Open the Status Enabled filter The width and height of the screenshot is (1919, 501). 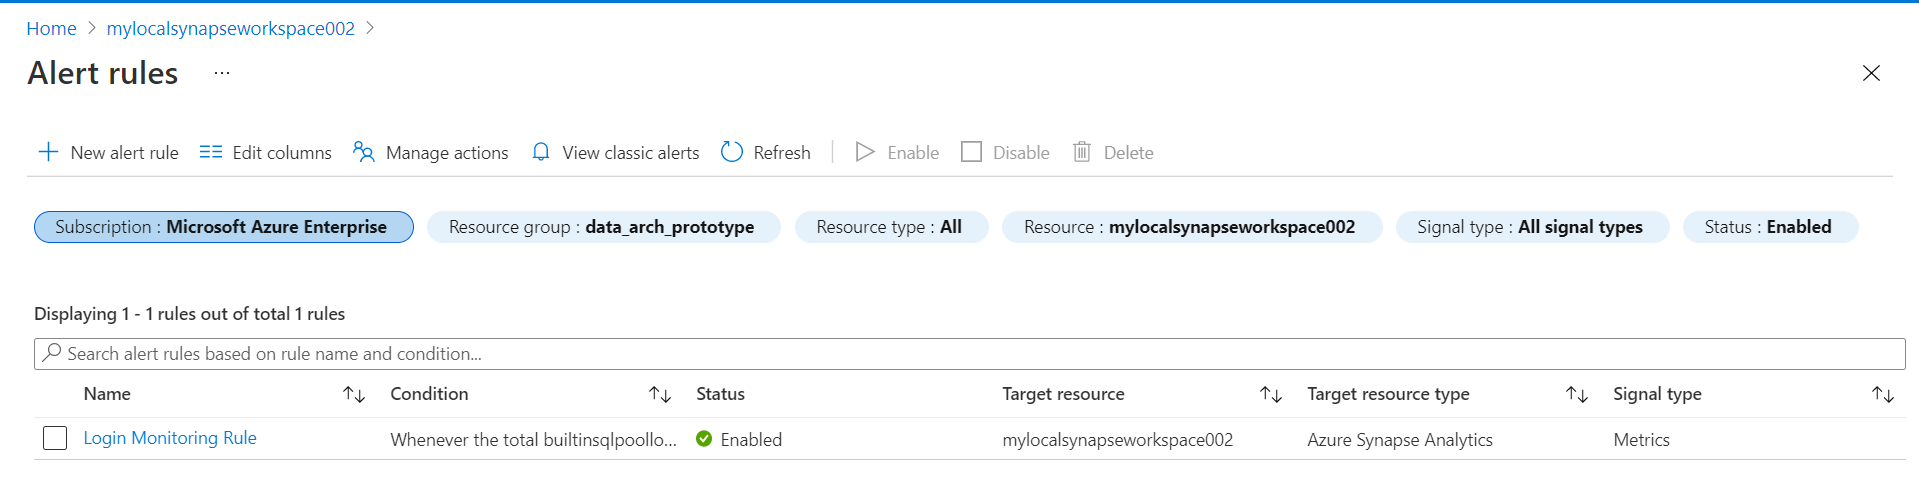(x=1769, y=227)
